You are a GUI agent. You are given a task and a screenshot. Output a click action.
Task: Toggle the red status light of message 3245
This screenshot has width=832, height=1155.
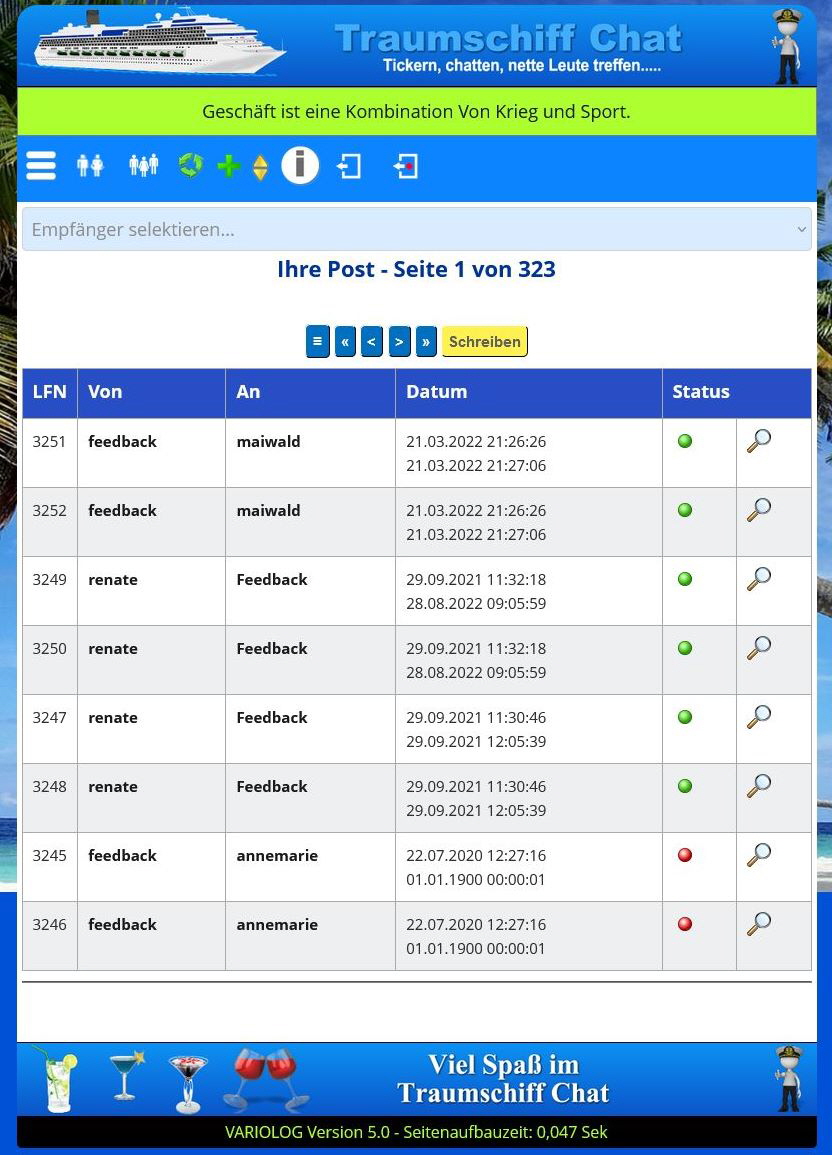tap(684, 854)
